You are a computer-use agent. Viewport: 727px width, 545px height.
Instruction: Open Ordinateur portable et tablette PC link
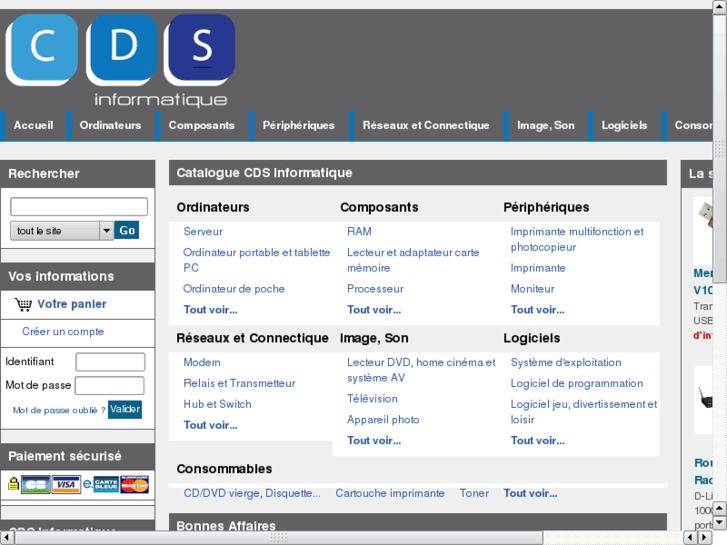[x=256, y=260]
